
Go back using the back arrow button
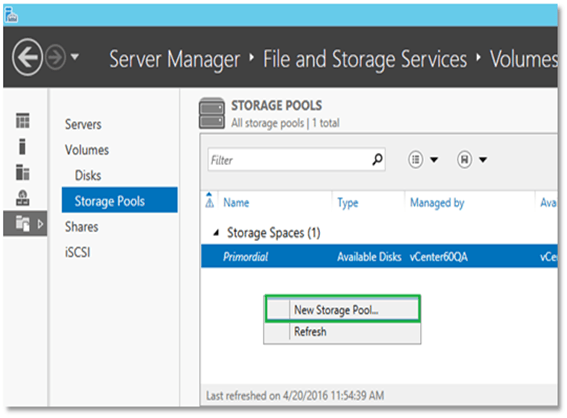click(x=27, y=57)
